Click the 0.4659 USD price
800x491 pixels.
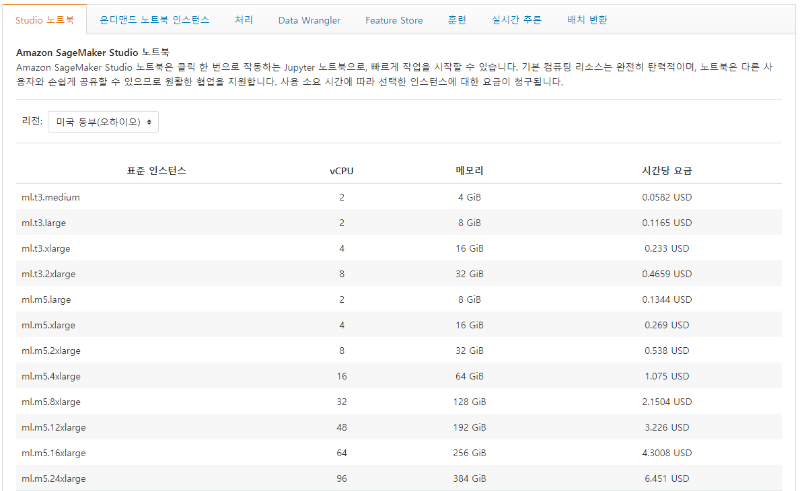[667, 274]
